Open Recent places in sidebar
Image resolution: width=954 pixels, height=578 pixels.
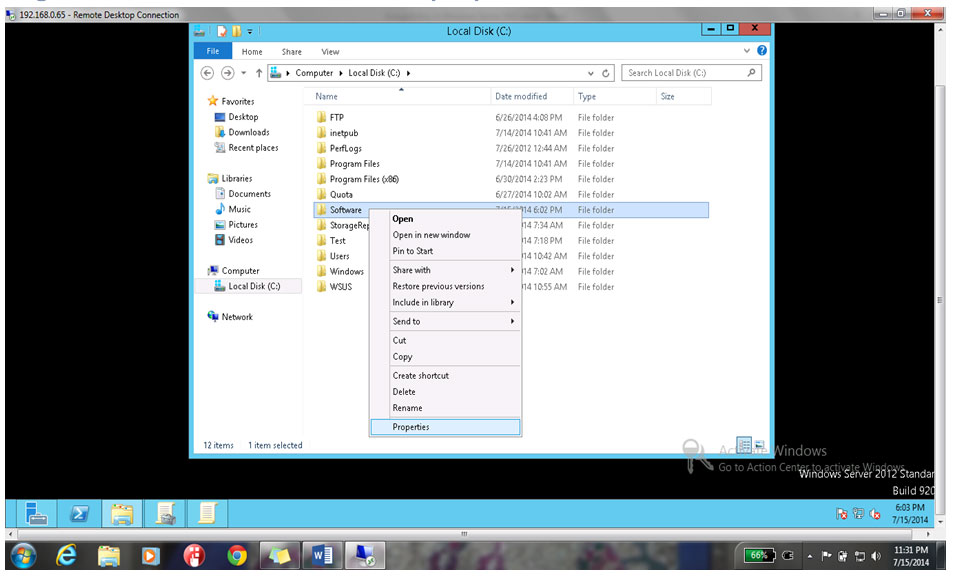point(252,148)
